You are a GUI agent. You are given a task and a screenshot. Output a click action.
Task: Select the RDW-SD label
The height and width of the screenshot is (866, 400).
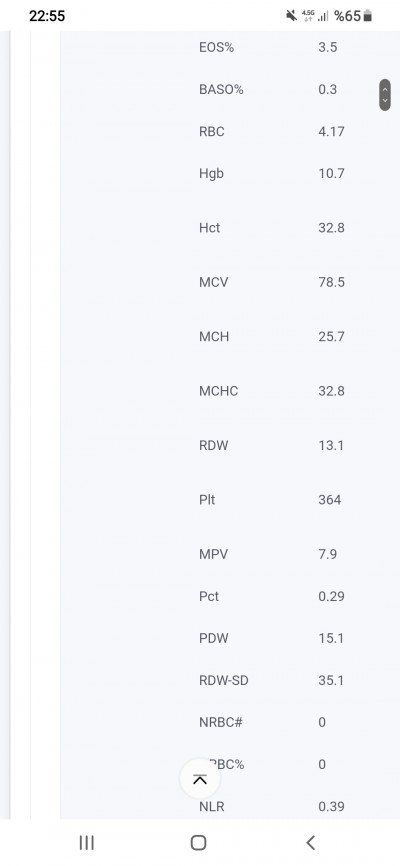224,680
